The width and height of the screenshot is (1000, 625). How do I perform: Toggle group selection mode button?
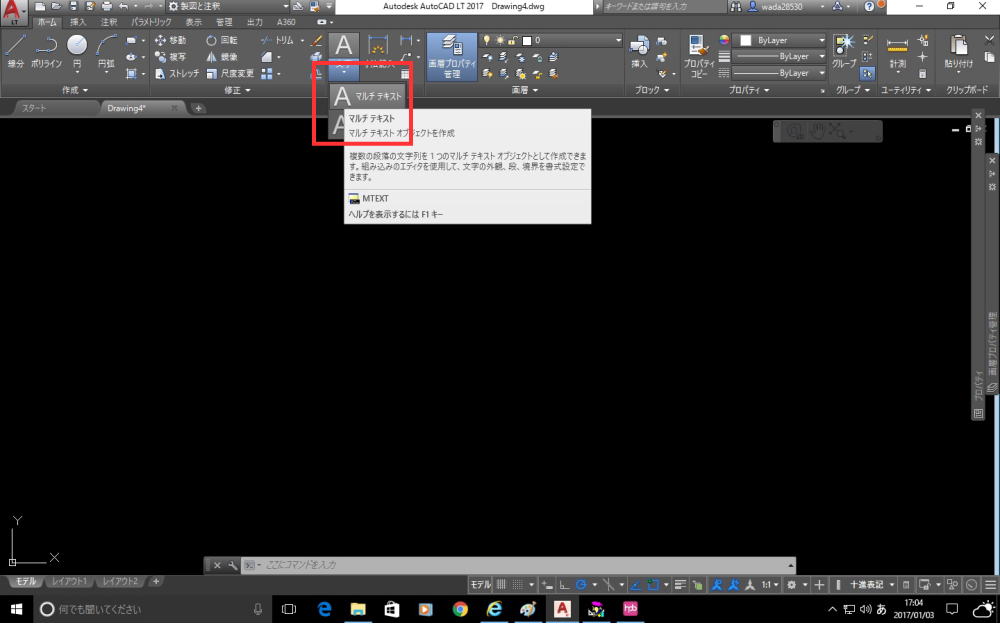tap(867, 73)
